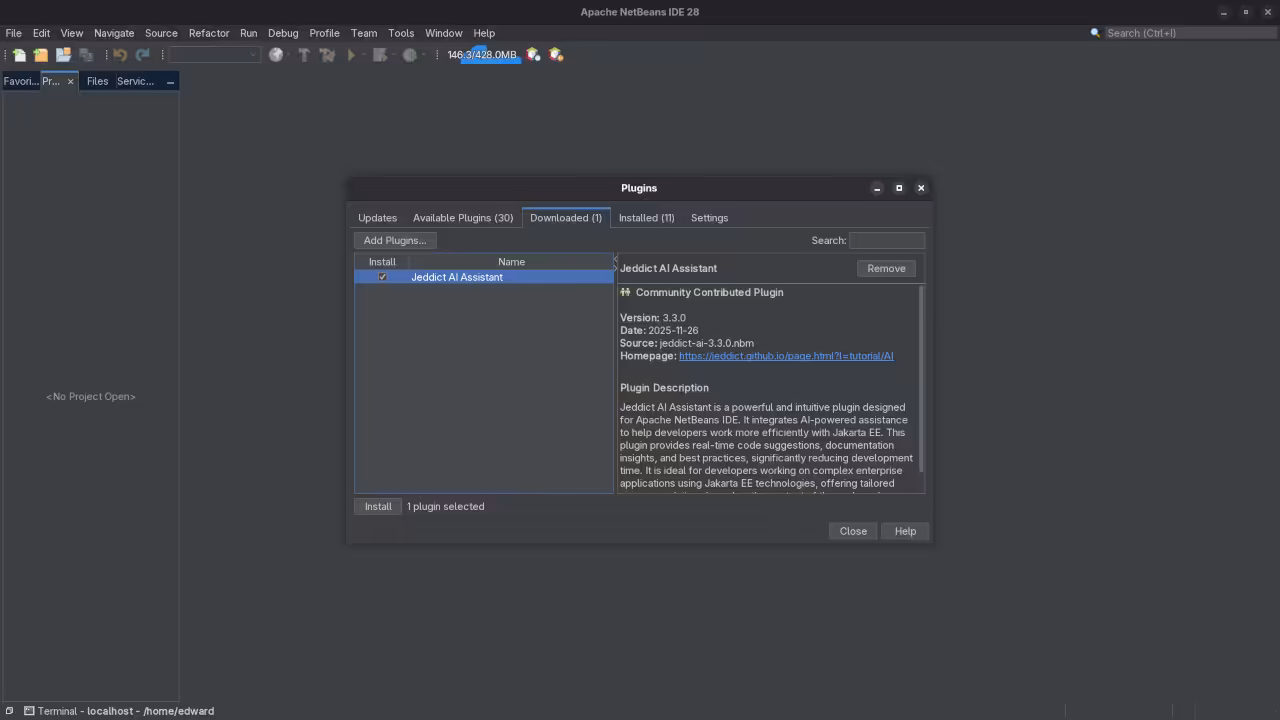Open the dropdown arrow beside the Run button

coord(363,55)
